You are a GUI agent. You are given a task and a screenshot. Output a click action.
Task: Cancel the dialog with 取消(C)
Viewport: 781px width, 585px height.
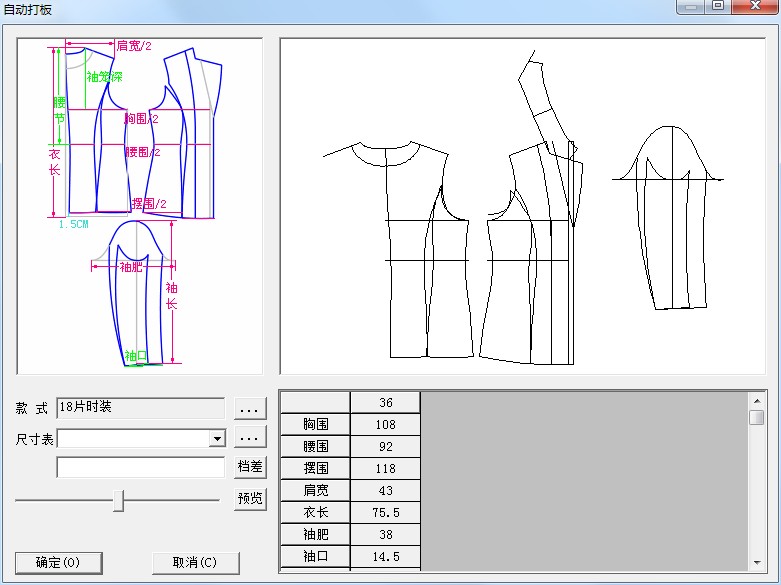click(195, 562)
